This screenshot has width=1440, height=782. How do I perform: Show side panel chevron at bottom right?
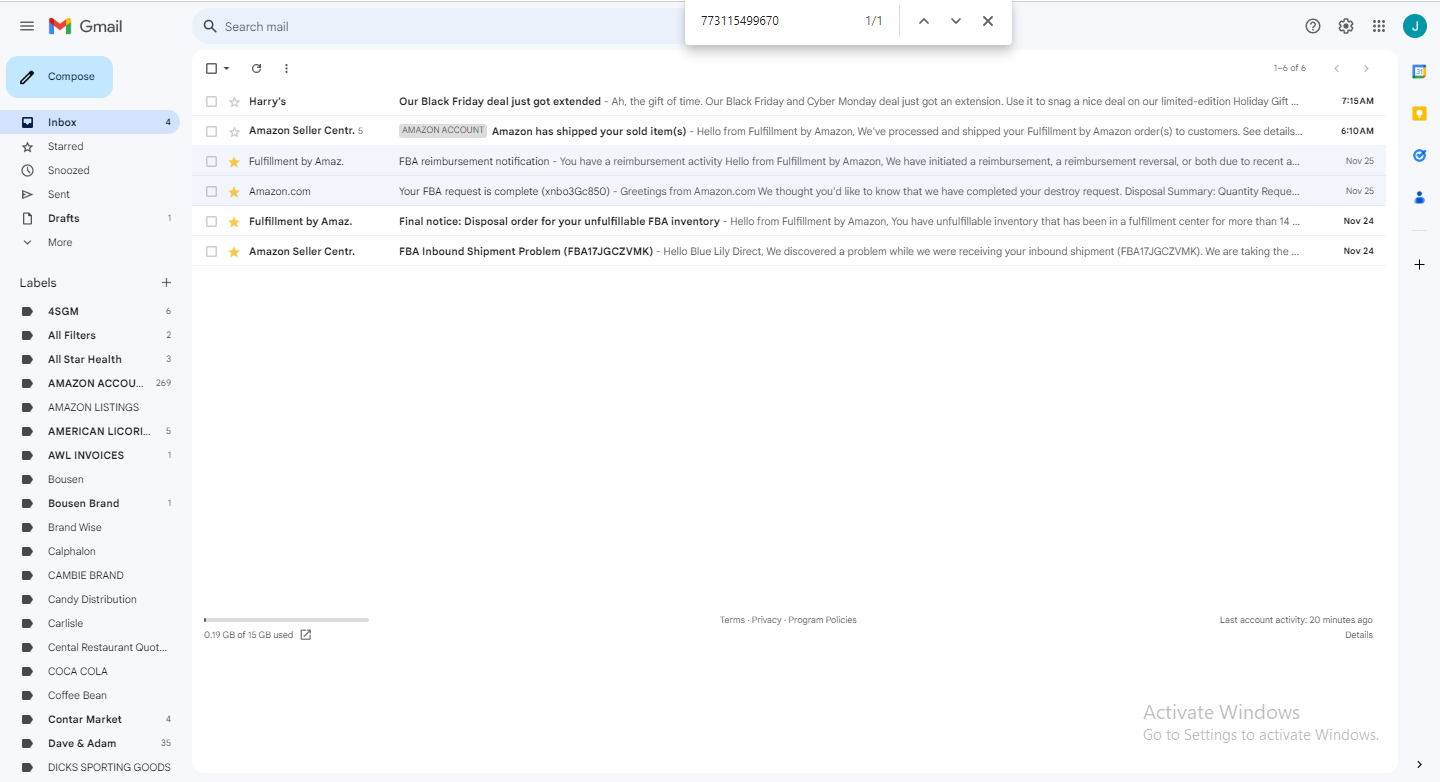[x=1419, y=765]
